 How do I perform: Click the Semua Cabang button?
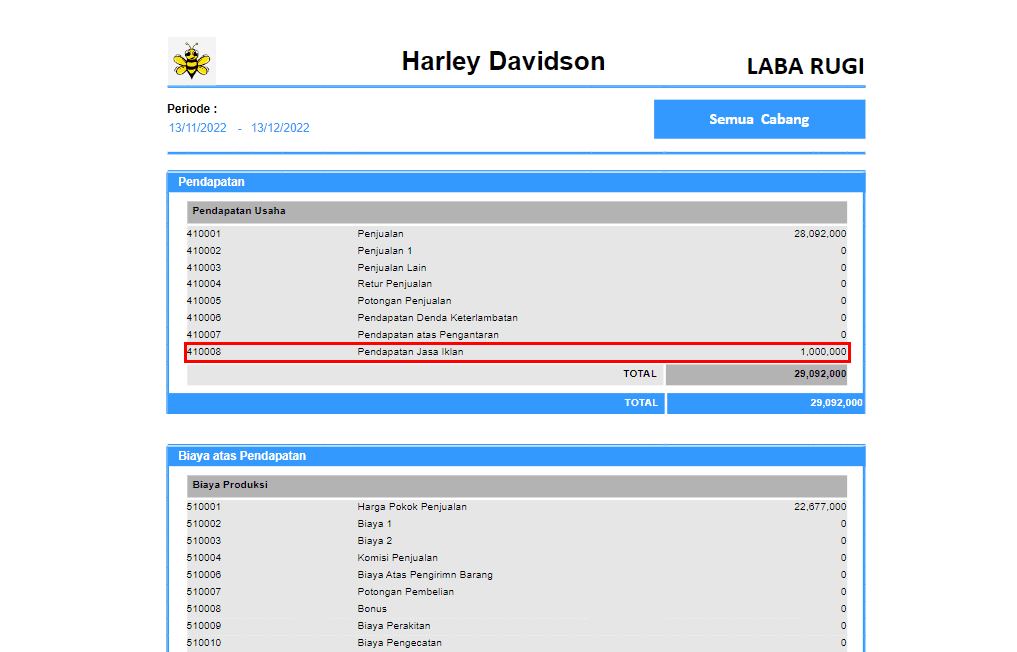click(x=760, y=119)
